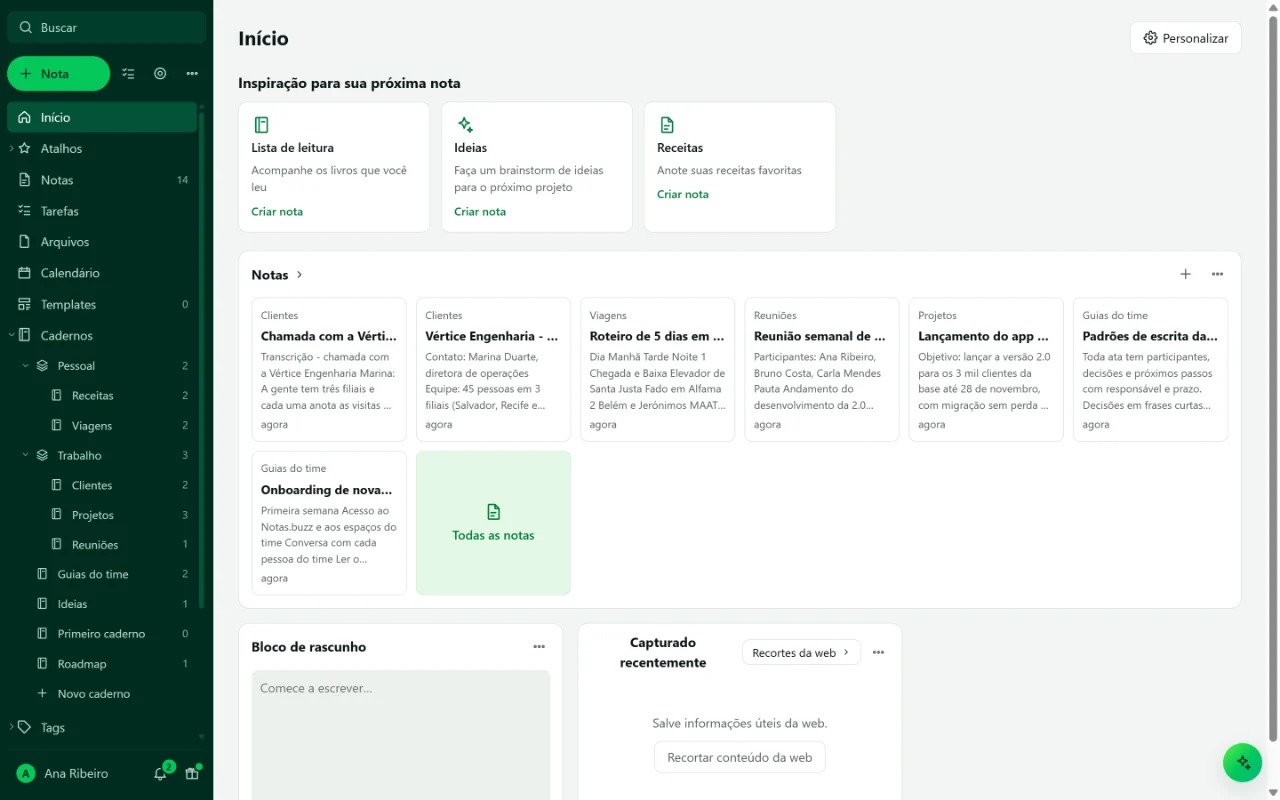Open Tarefas in the sidebar

(x=102, y=211)
